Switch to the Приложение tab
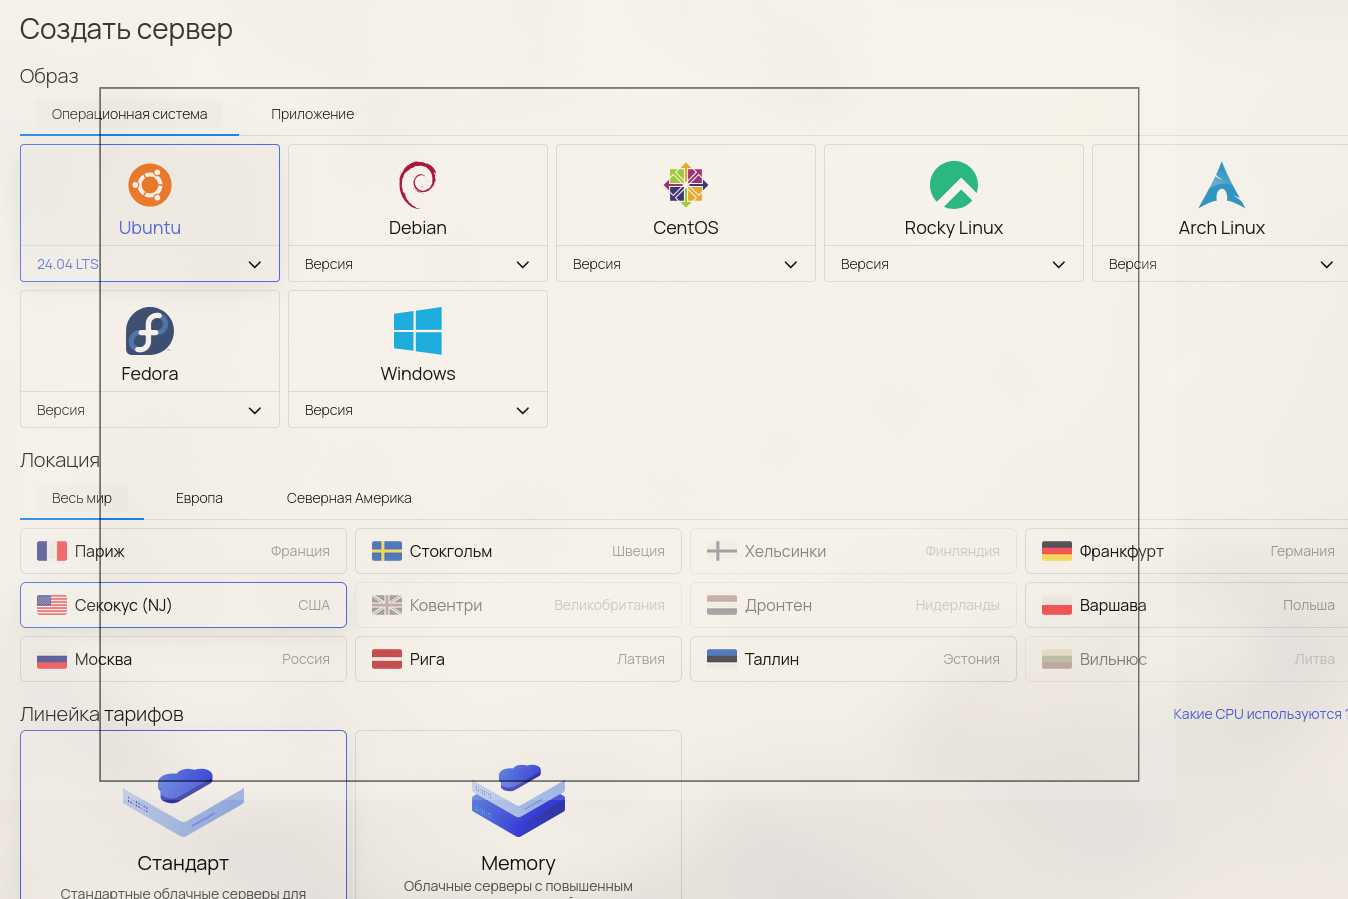This screenshot has height=899, width=1348. pyautogui.click(x=313, y=114)
